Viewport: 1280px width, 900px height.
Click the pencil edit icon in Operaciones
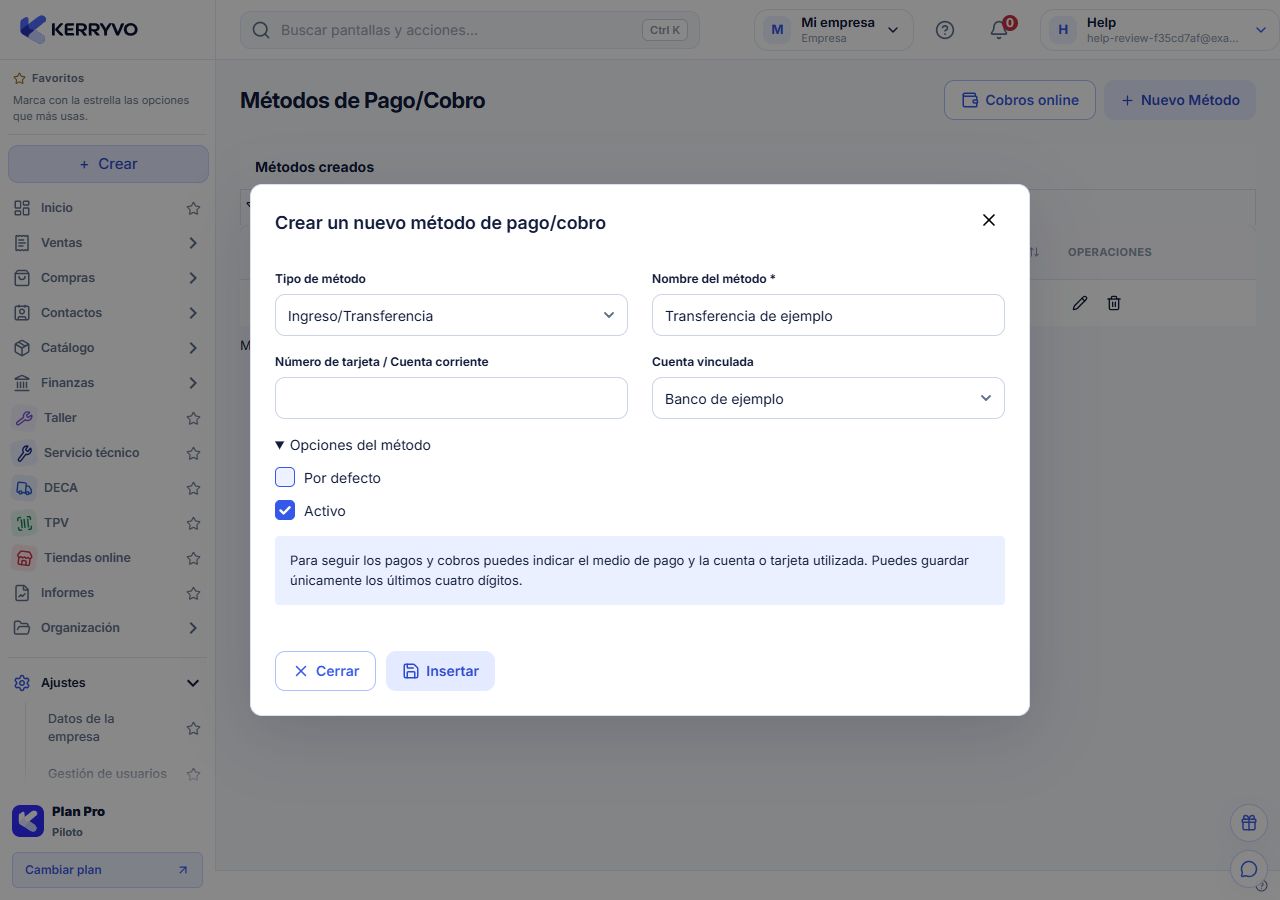click(x=1079, y=303)
